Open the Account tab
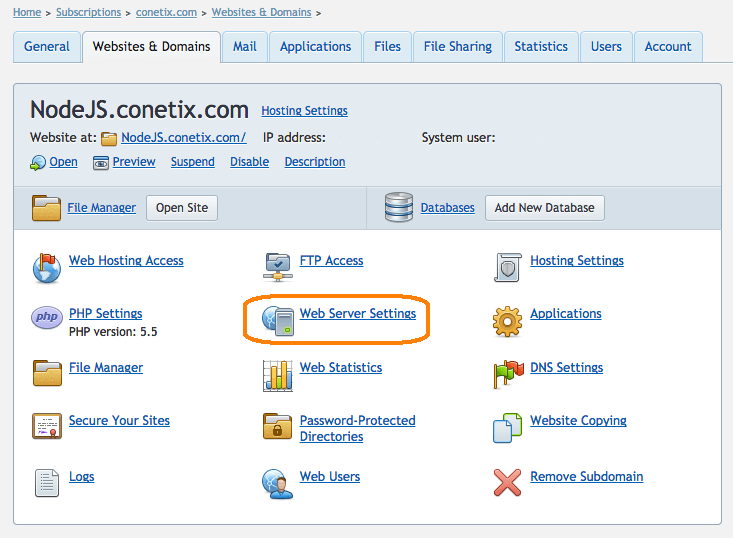This screenshot has width=733, height=538. 668,47
